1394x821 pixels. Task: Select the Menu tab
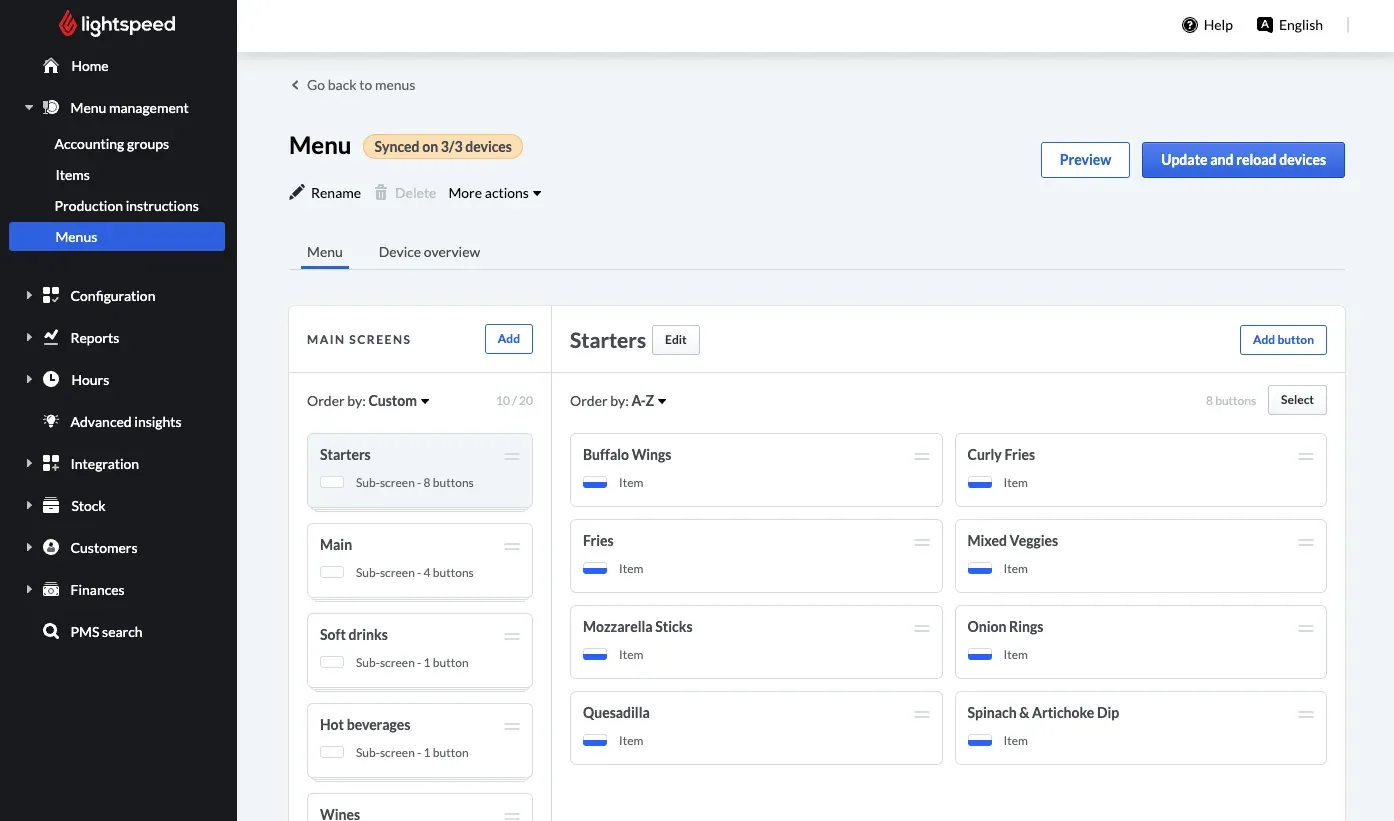pos(325,252)
